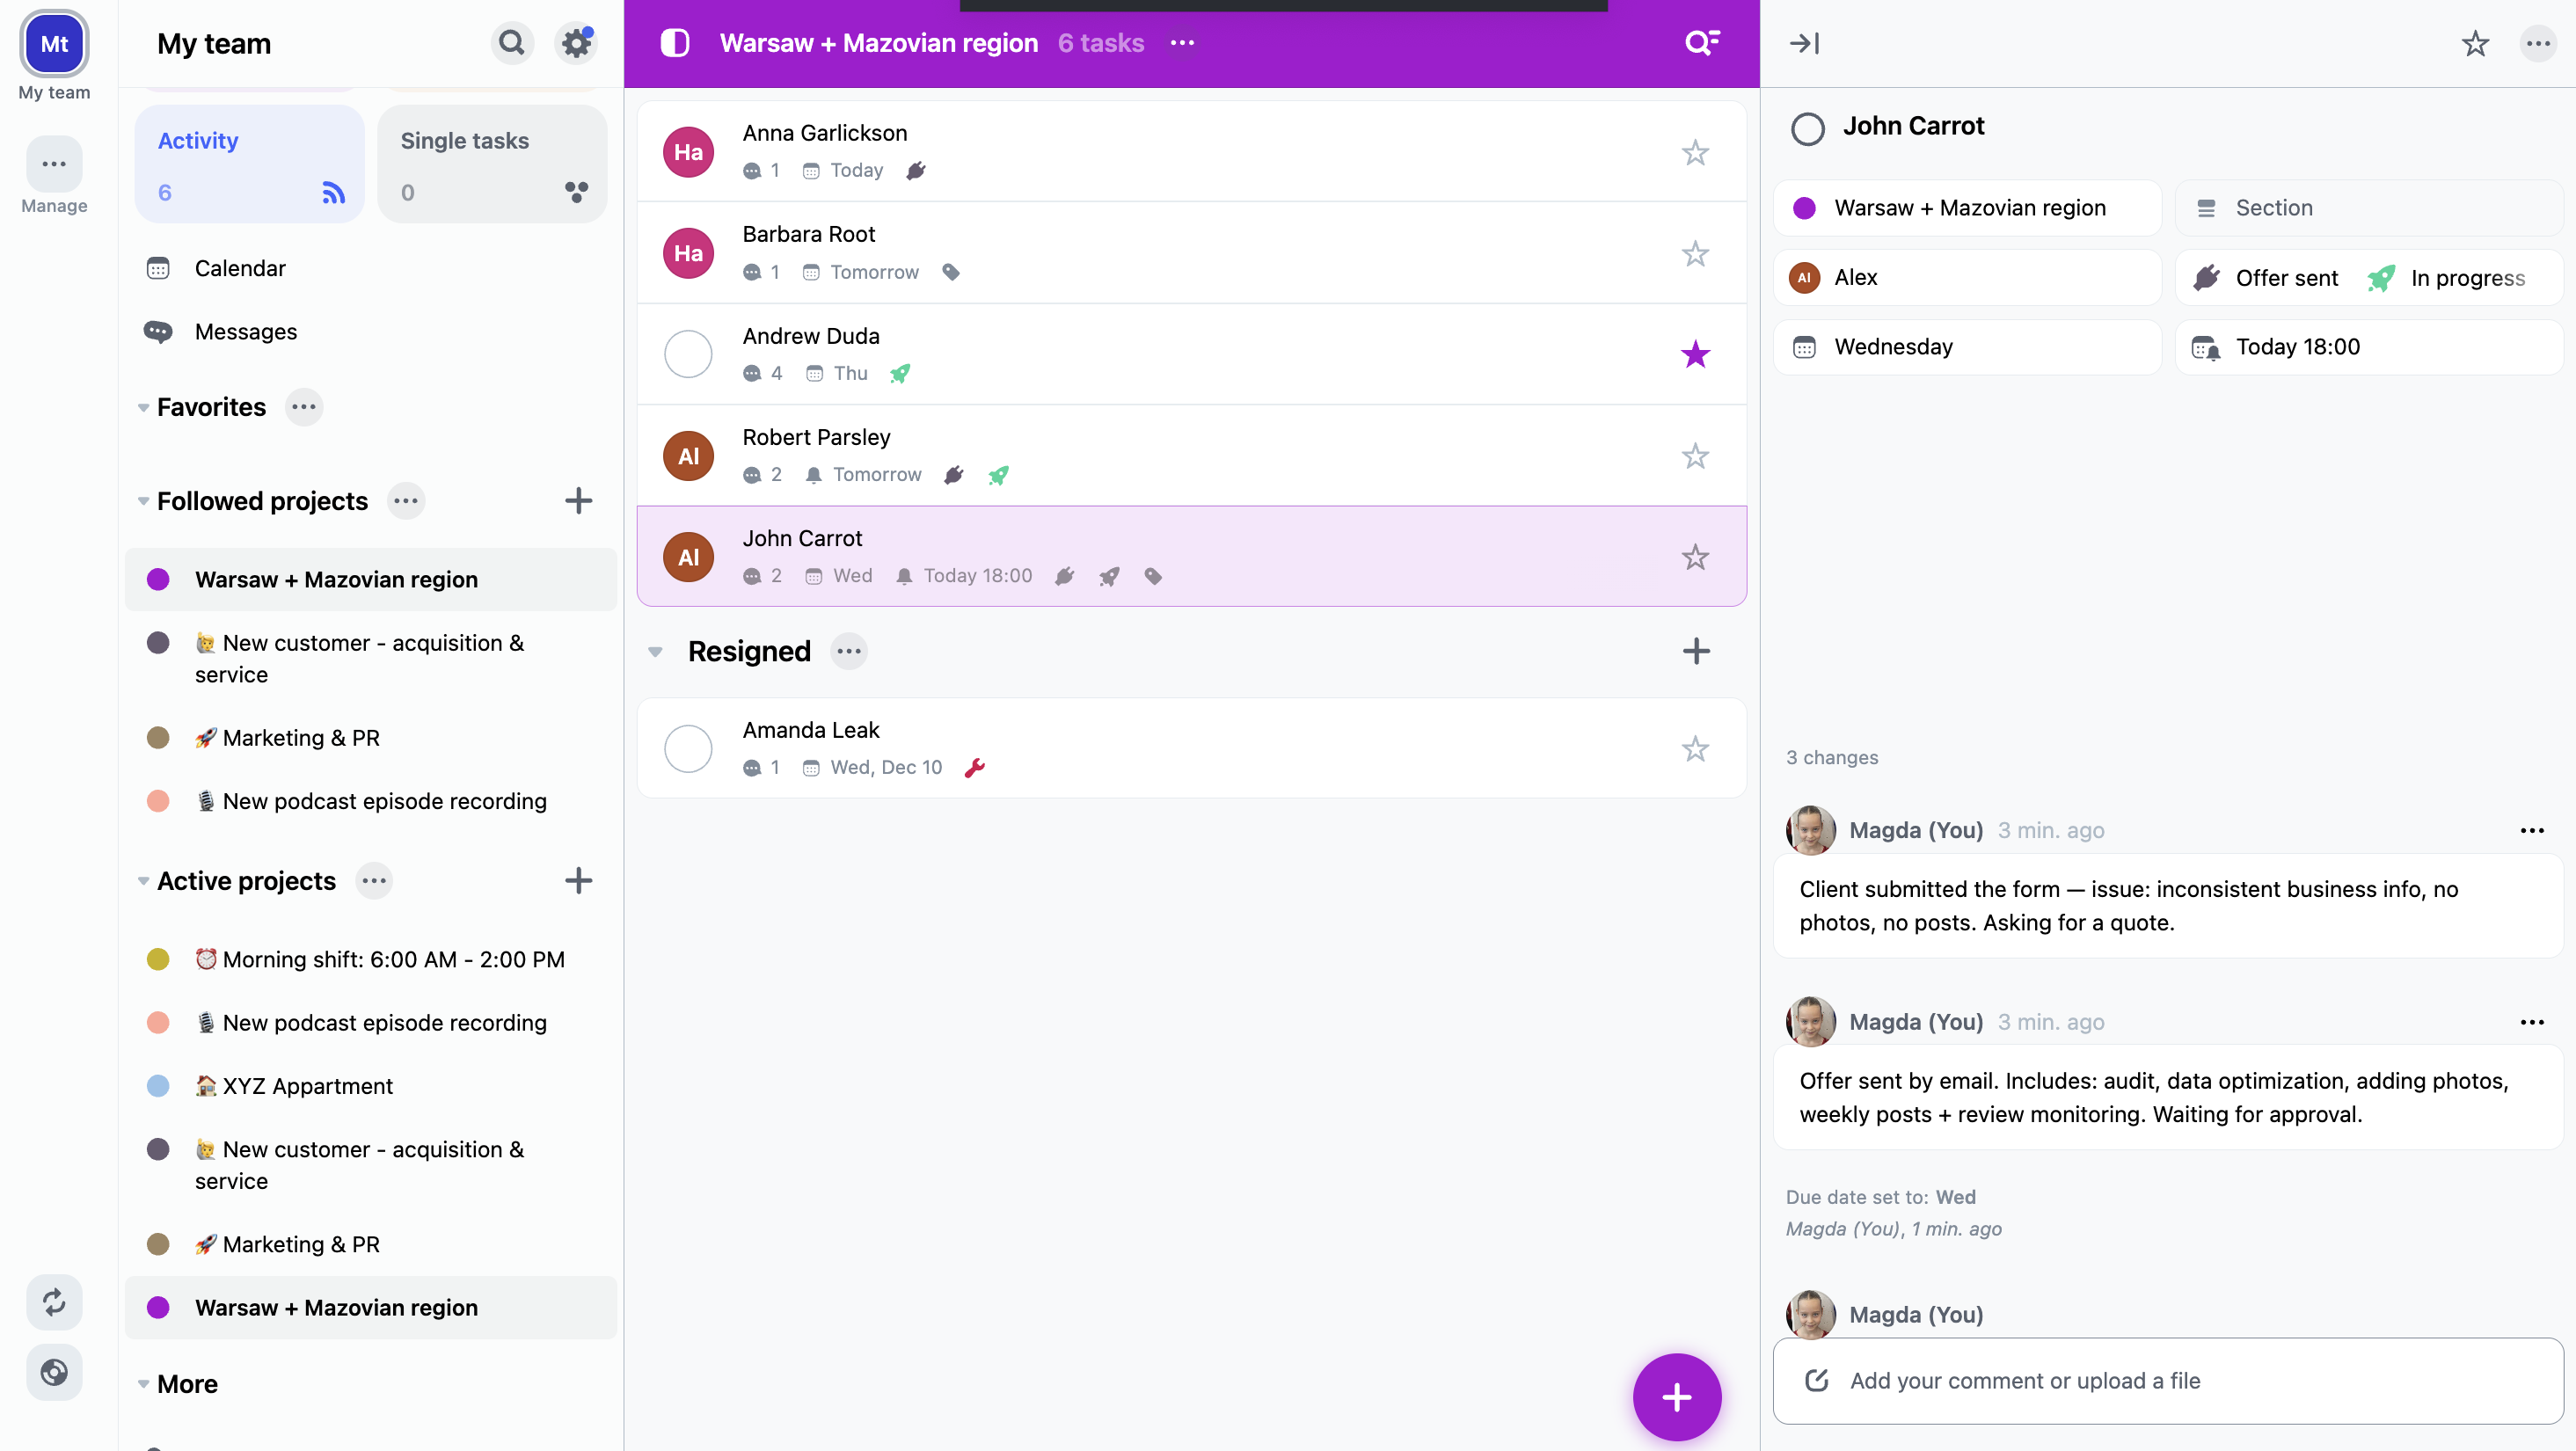Mark Andrew Duda task as complete
Image resolution: width=2576 pixels, height=1451 pixels.
688,354
